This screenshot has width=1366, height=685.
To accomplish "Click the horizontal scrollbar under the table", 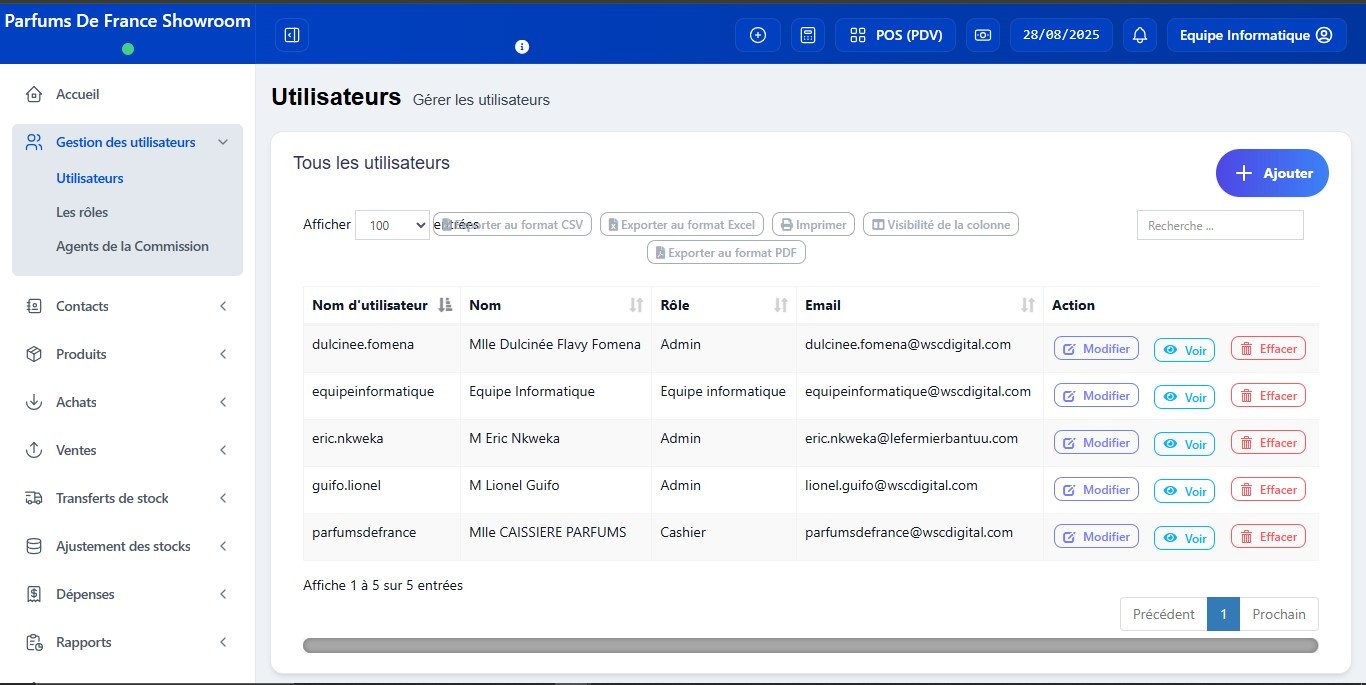I will 810,645.
